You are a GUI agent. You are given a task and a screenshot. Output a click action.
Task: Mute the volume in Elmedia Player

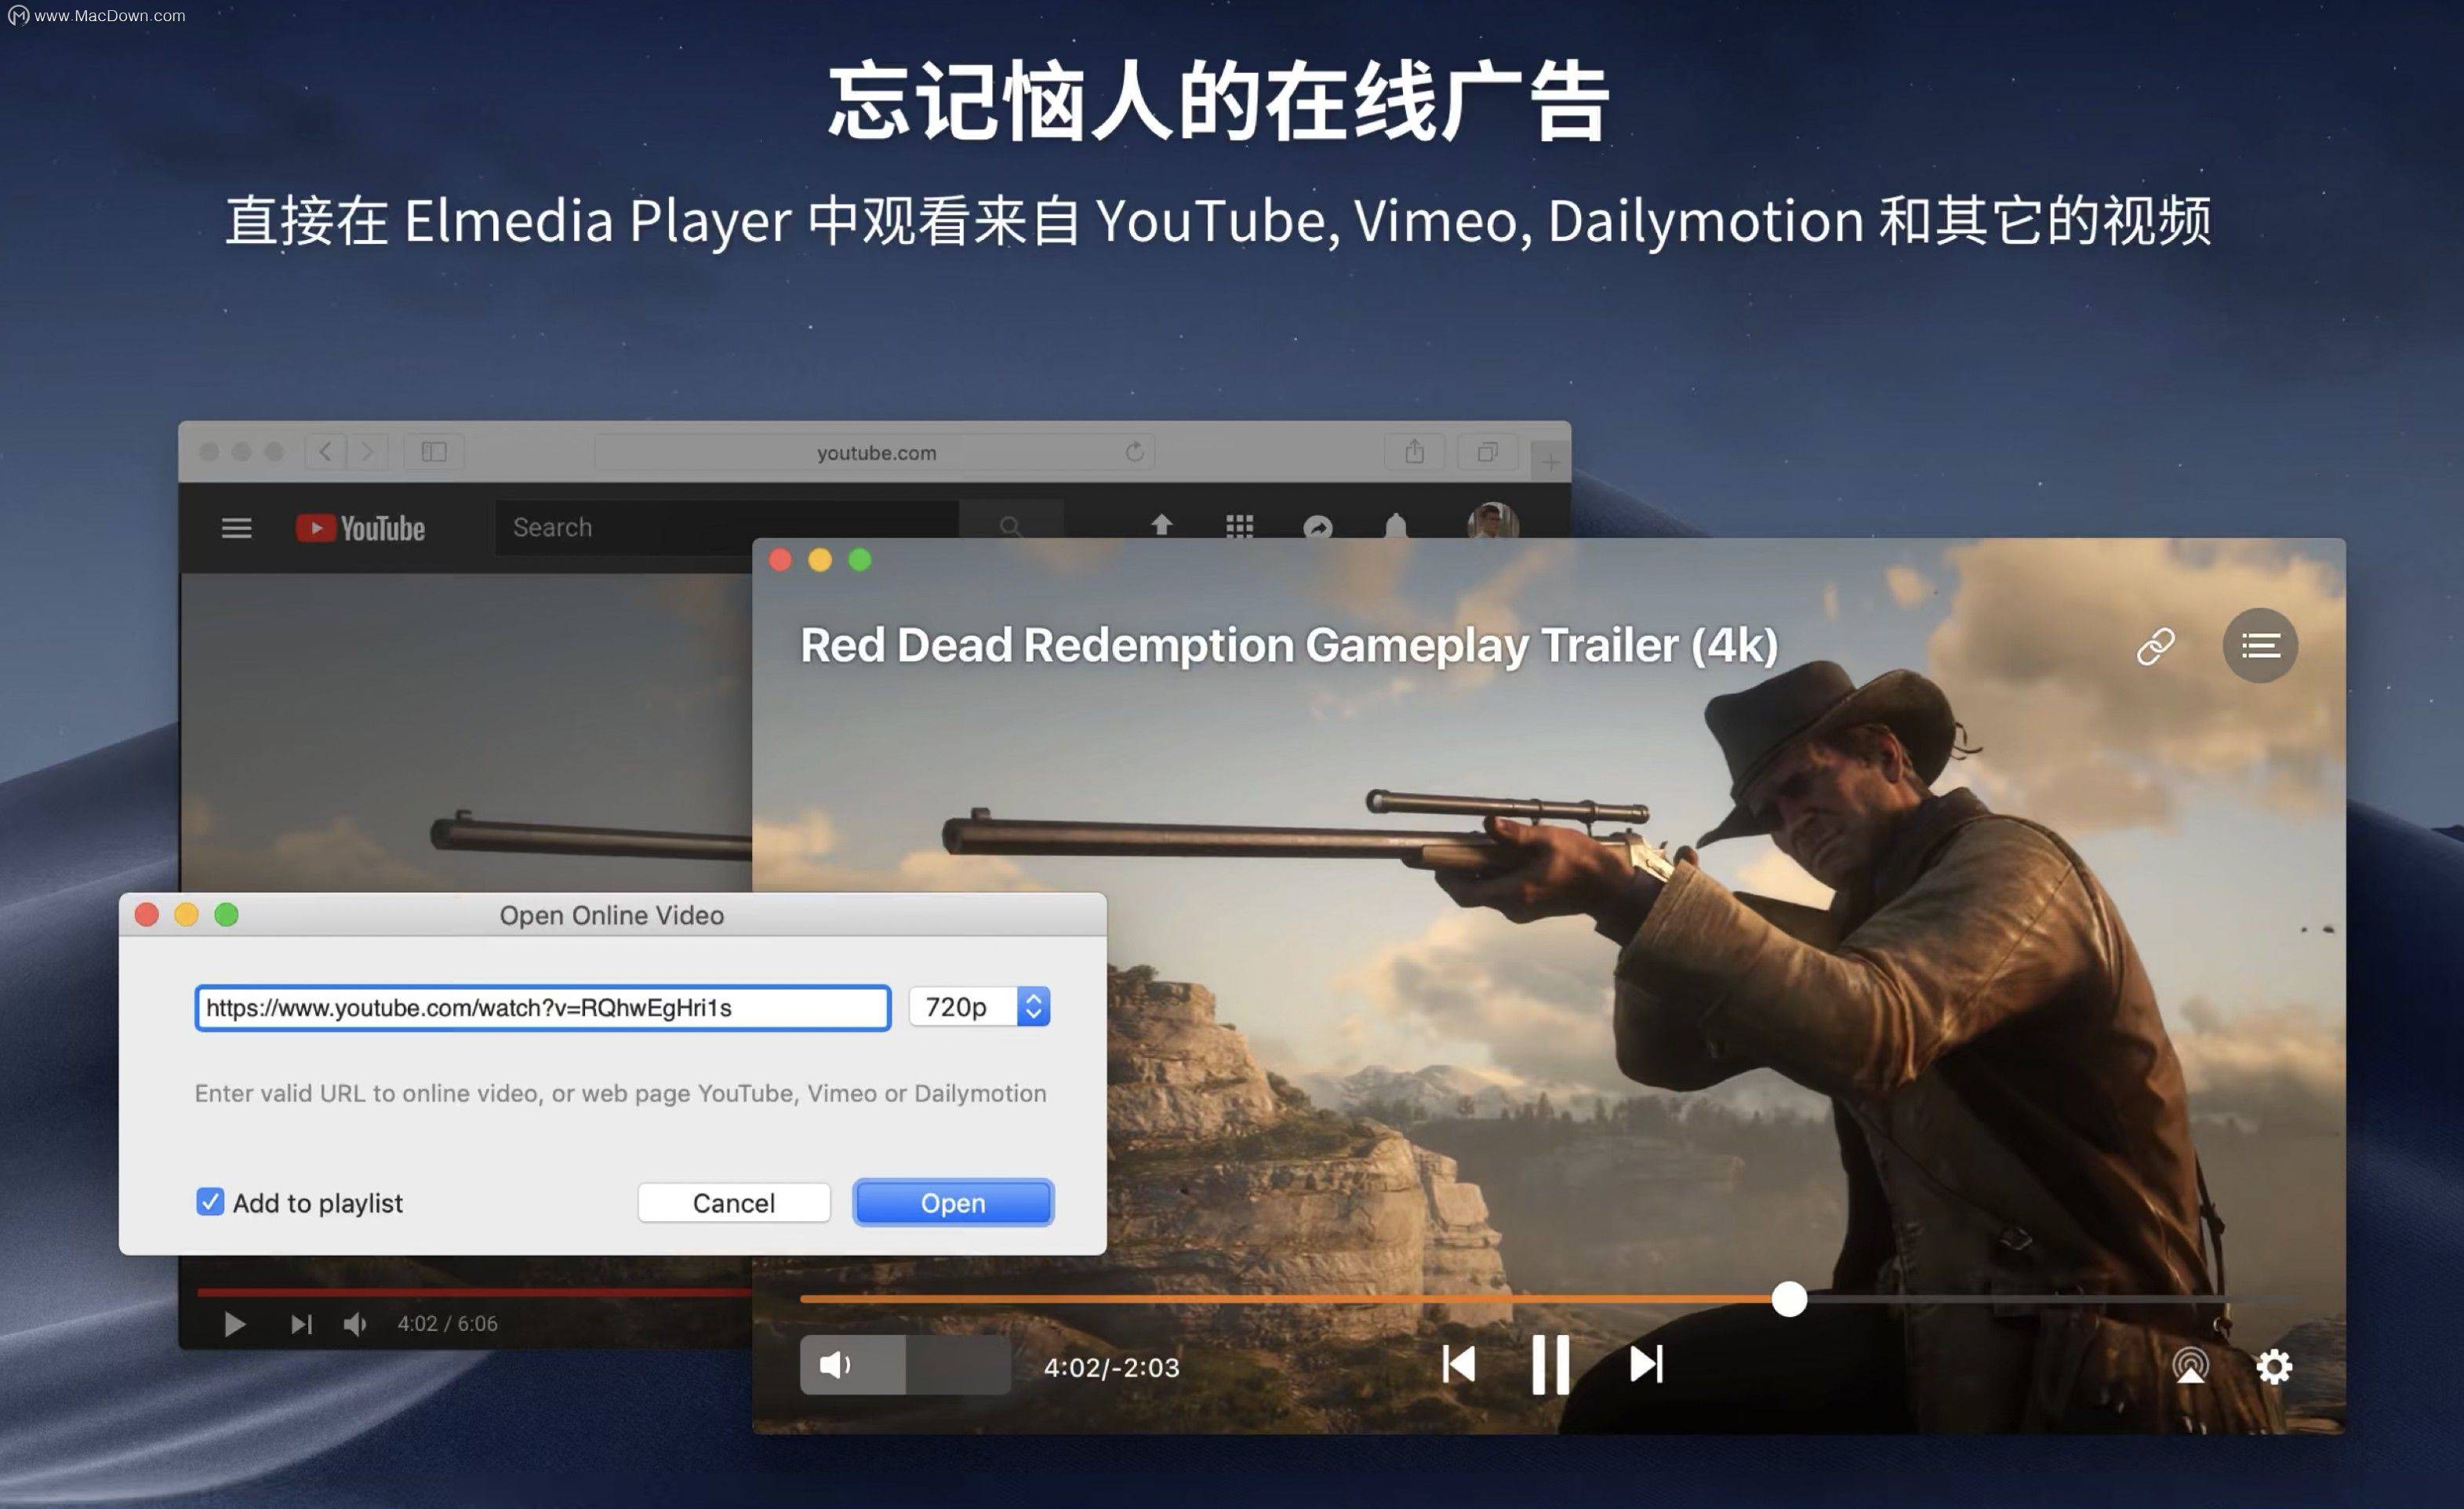(x=835, y=1365)
